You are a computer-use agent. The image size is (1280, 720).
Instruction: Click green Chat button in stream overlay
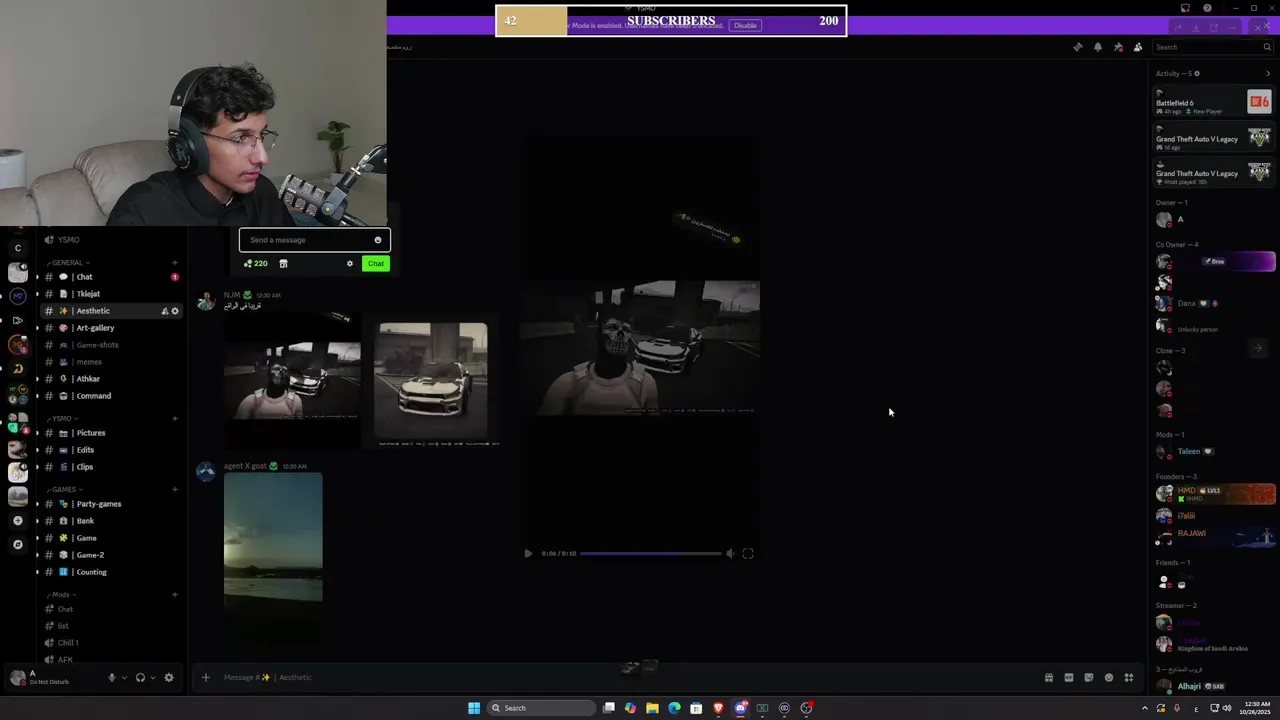(375, 264)
